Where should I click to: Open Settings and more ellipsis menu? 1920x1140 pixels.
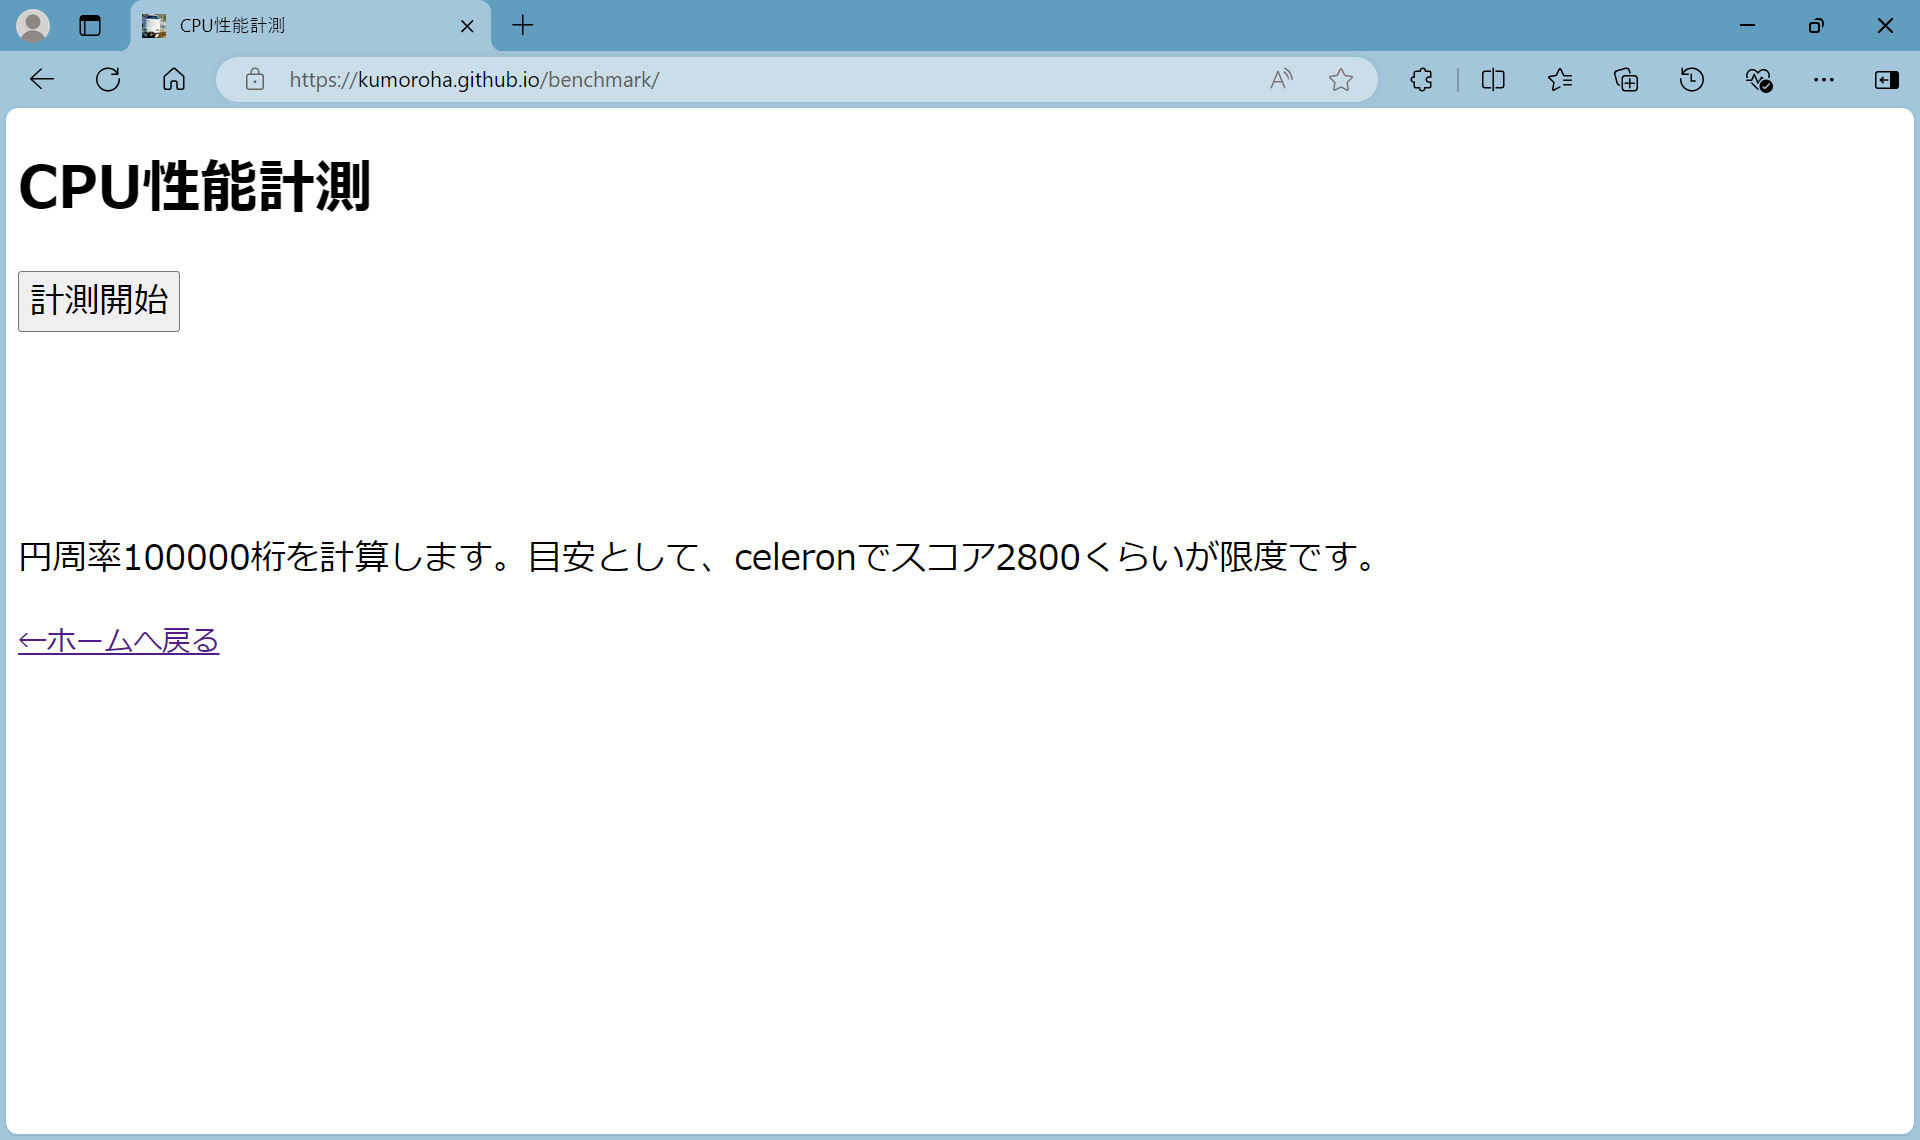pos(1824,80)
